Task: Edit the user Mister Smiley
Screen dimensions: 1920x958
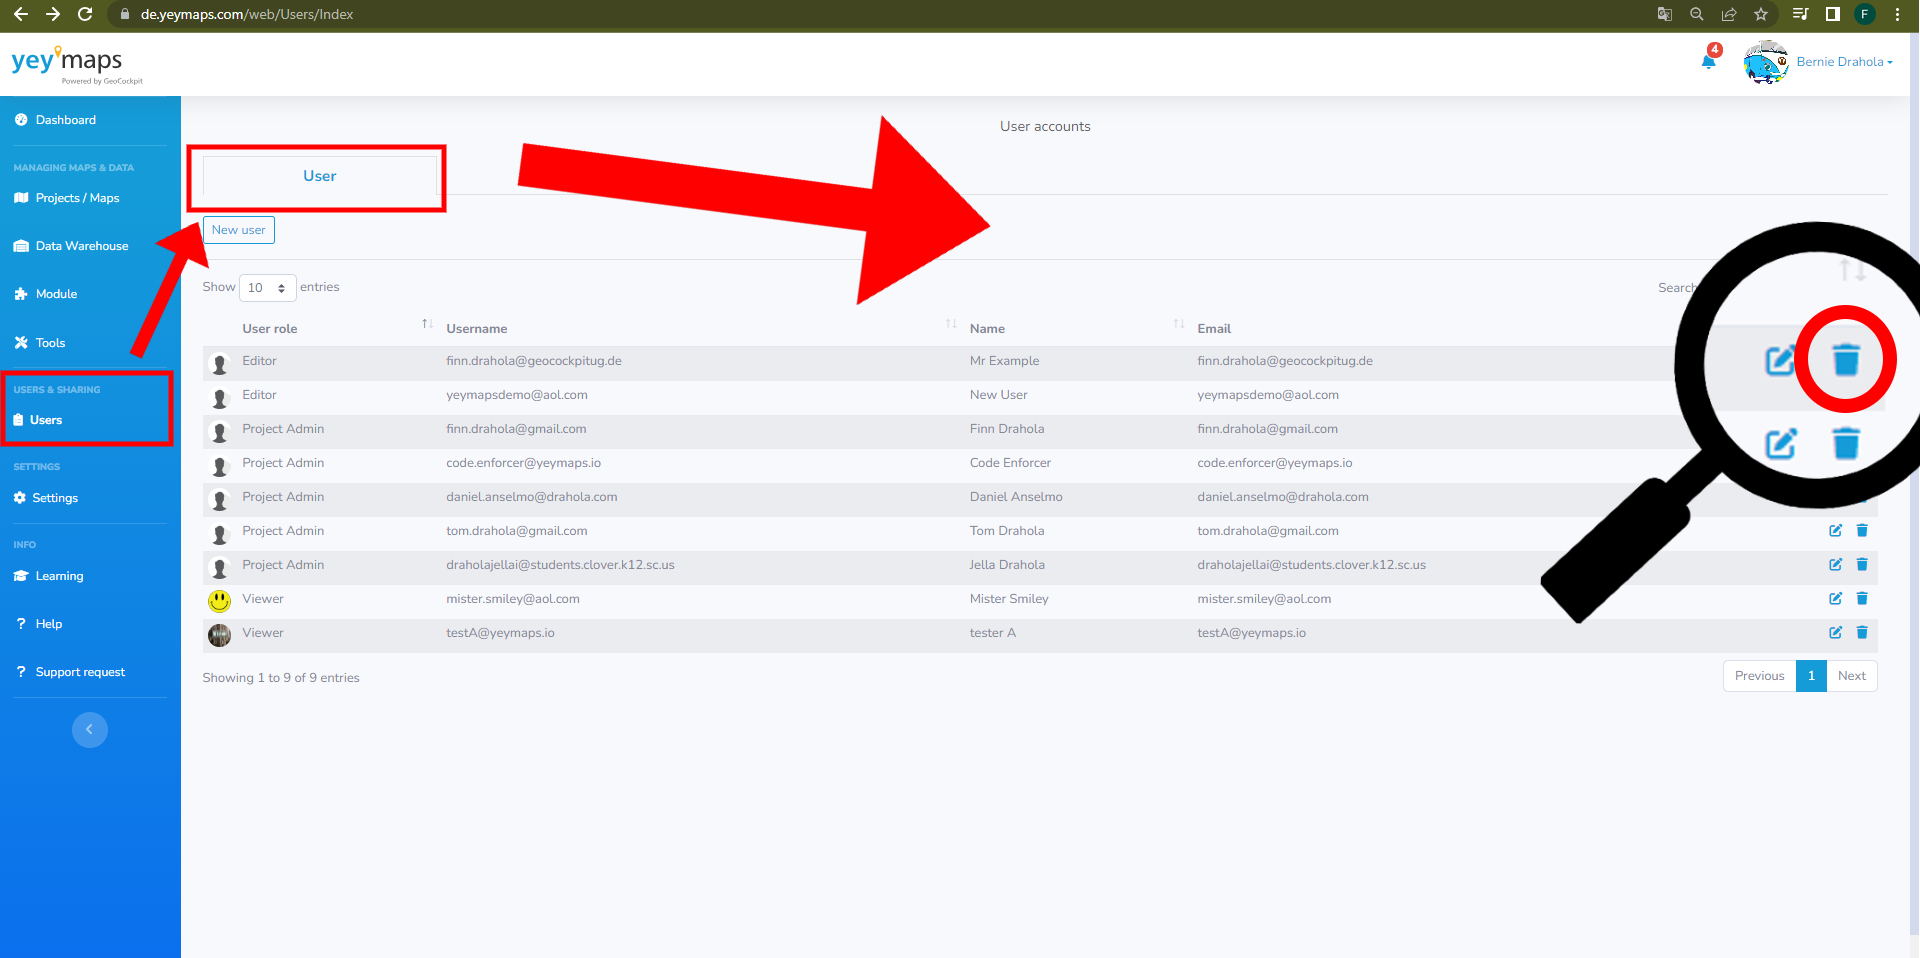Action: click(1835, 598)
